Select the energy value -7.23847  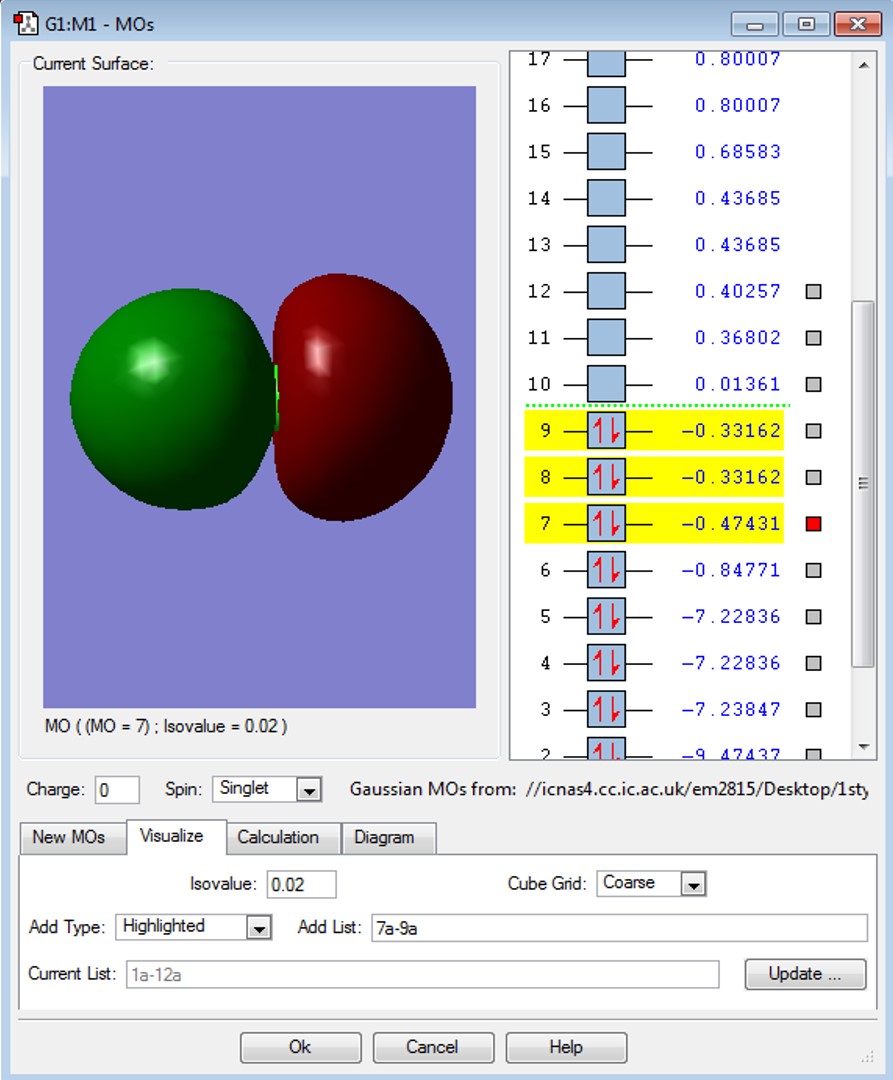[x=731, y=709]
